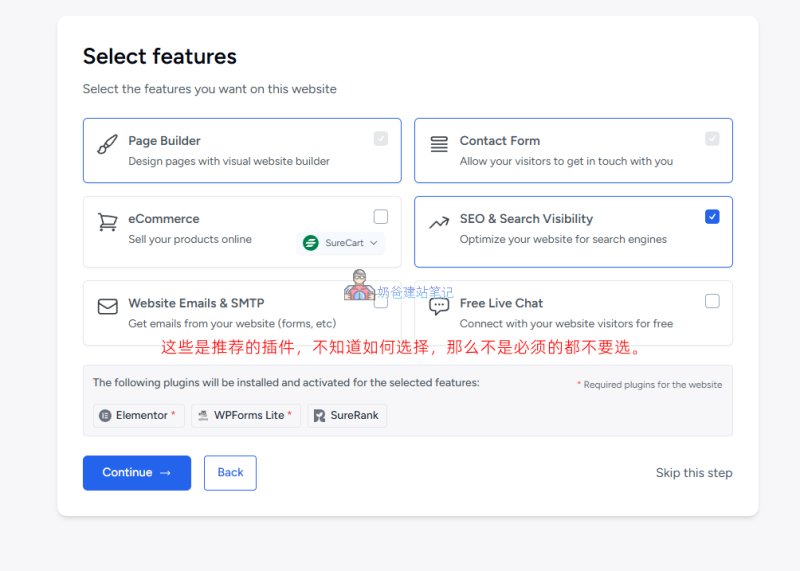Click 'Get emails from your website' description
Image resolution: width=800 pixels, height=571 pixels.
coord(232,324)
